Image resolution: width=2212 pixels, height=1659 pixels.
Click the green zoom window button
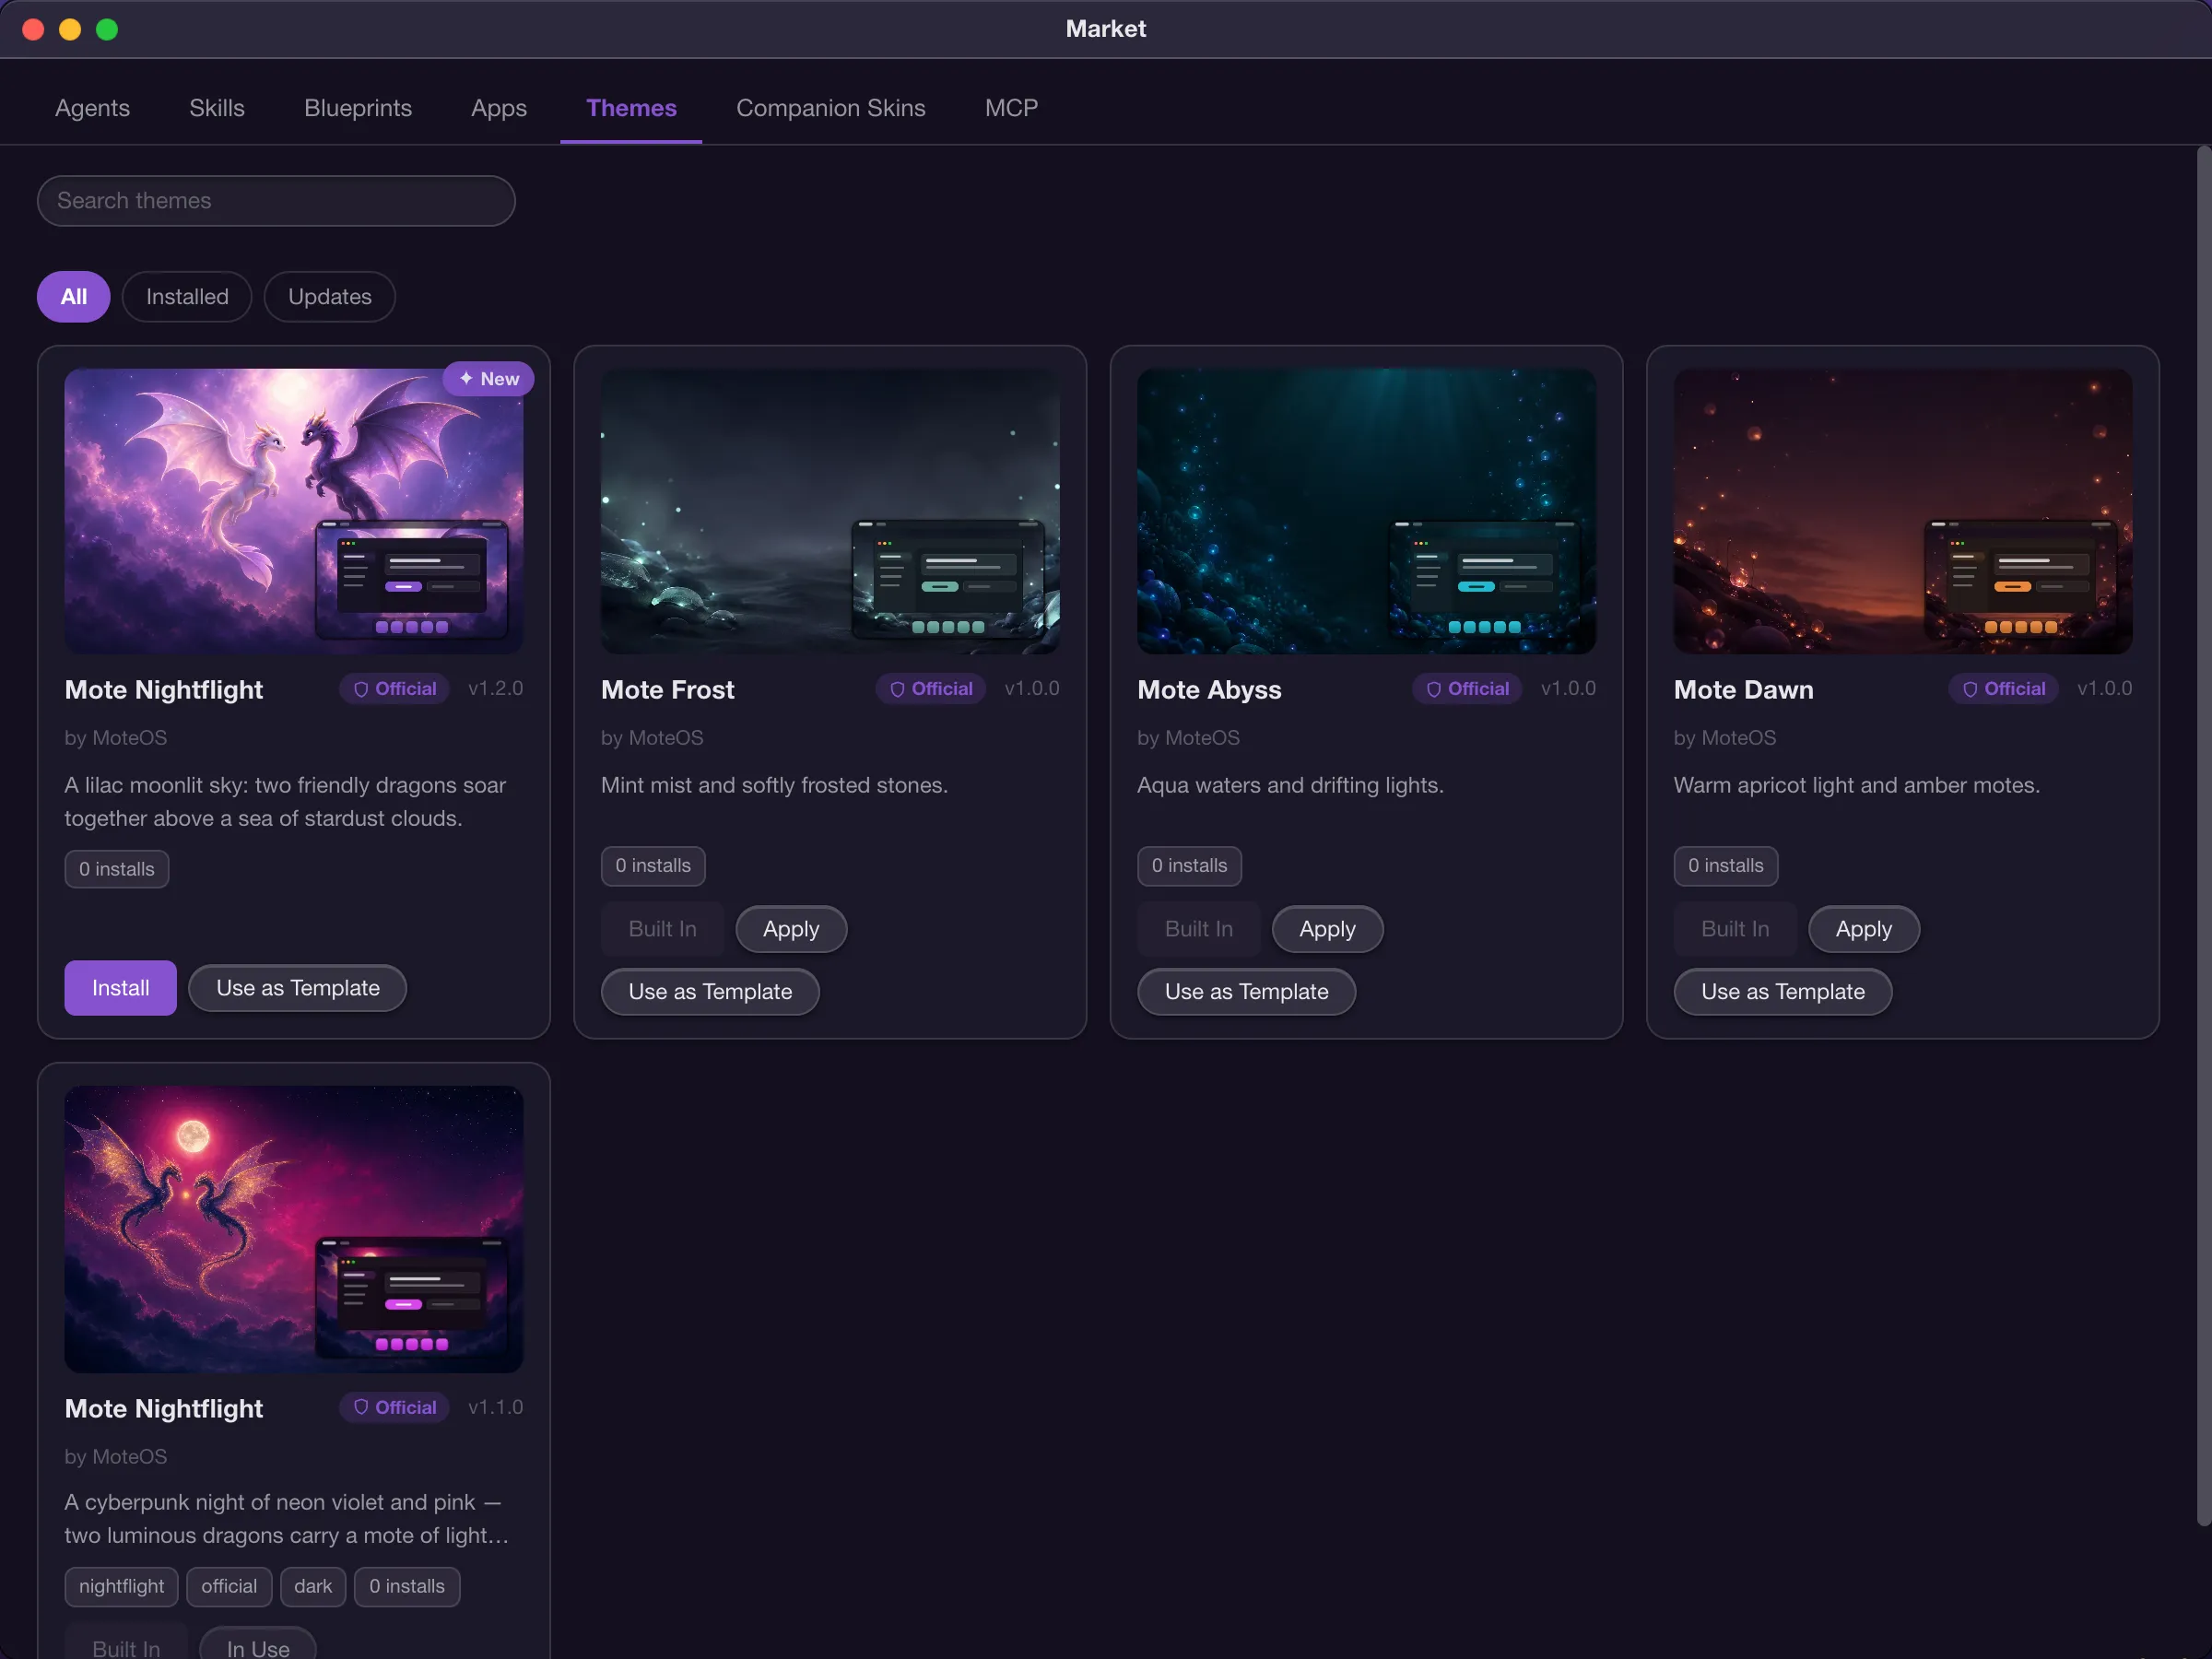click(x=107, y=29)
